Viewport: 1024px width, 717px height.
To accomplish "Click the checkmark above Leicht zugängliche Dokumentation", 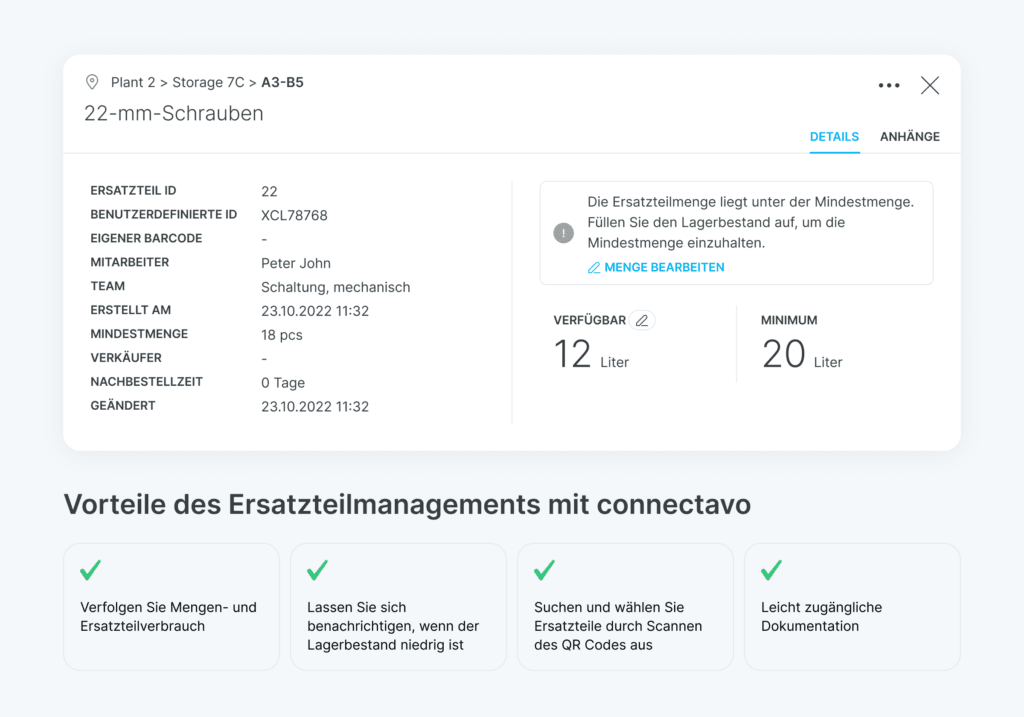I will [771, 571].
